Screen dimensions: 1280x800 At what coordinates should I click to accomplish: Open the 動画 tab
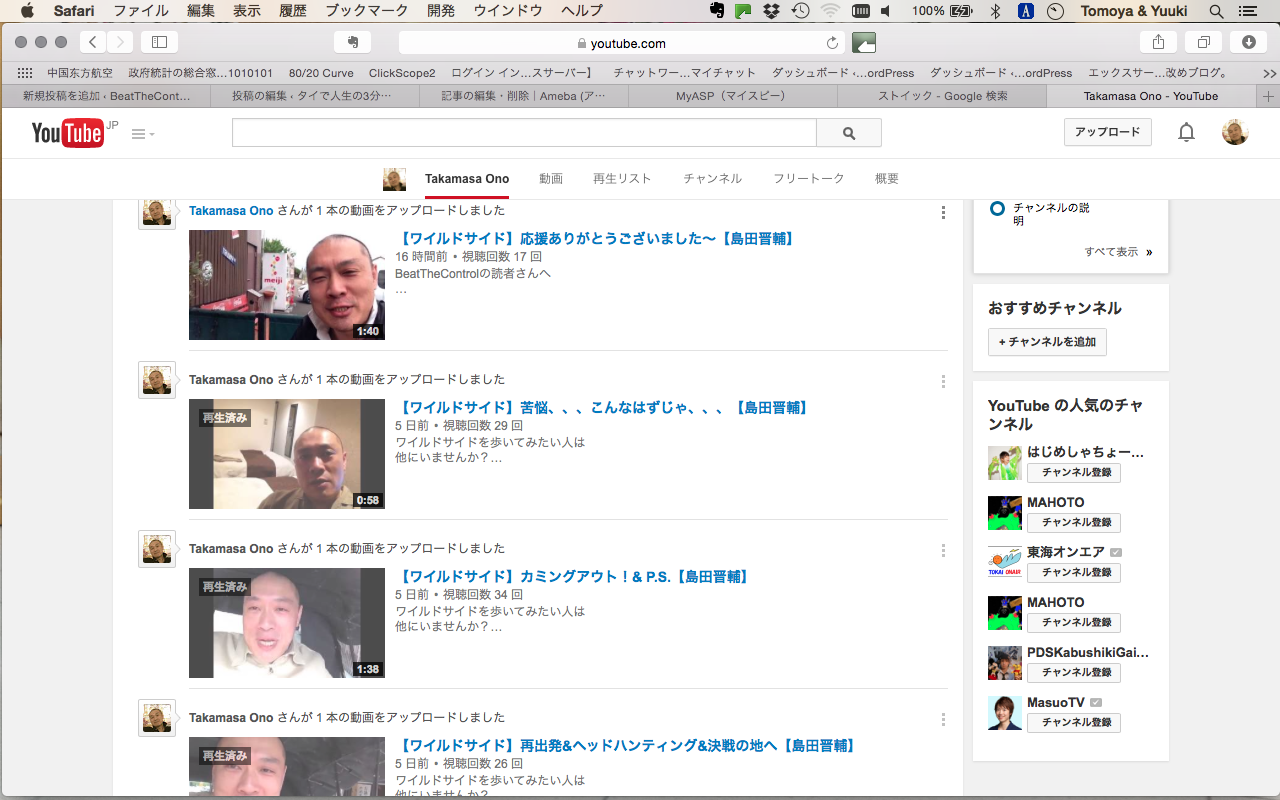click(x=551, y=178)
